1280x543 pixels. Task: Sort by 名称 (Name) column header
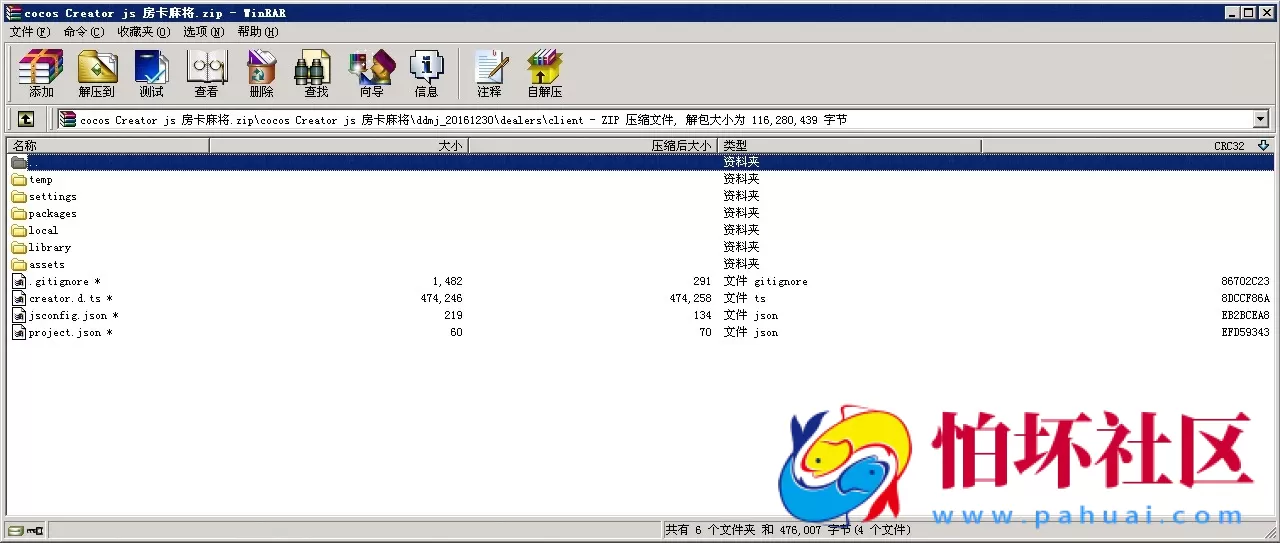pos(108,146)
